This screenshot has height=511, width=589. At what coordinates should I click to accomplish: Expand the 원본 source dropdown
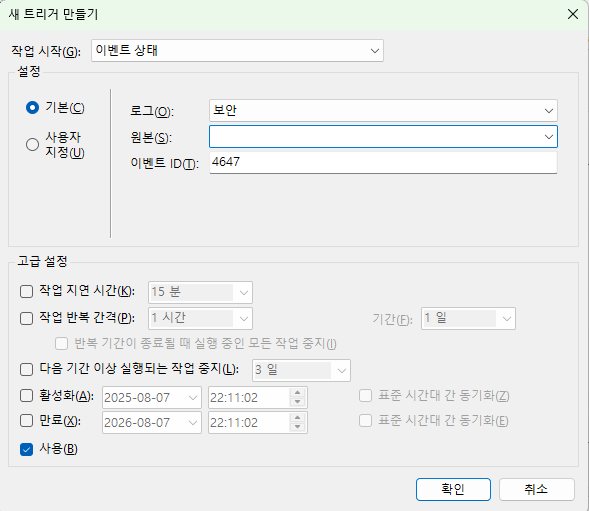pos(548,137)
